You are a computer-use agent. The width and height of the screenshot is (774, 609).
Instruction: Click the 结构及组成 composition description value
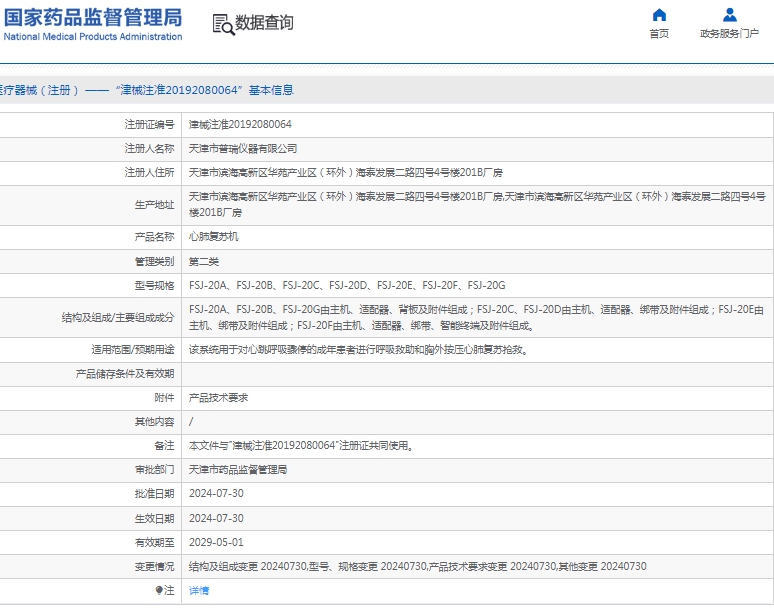point(476,317)
